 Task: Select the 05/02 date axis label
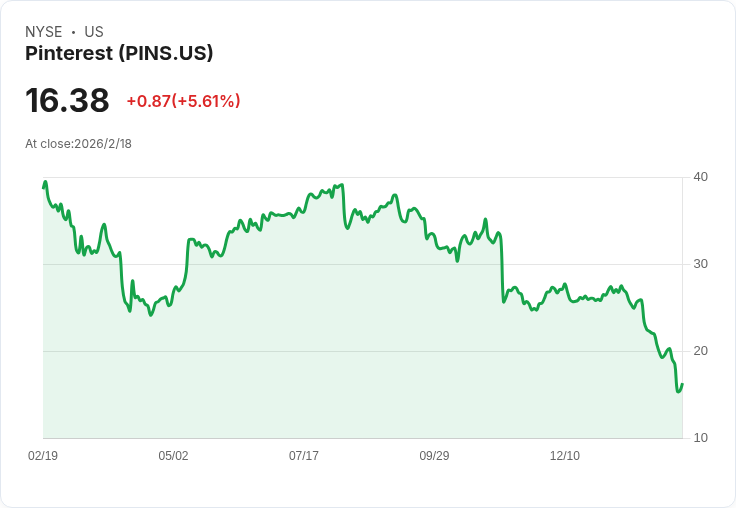(x=173, y=456)
